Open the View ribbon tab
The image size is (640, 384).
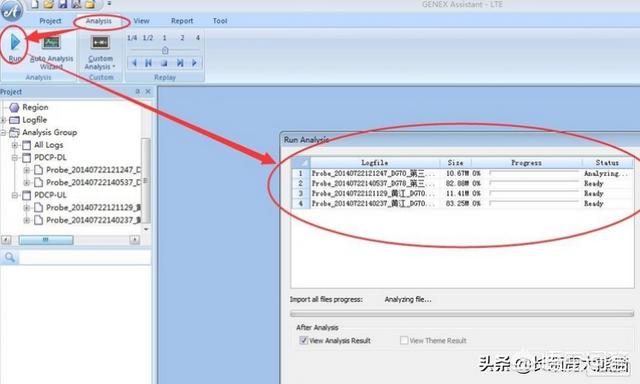141,21
